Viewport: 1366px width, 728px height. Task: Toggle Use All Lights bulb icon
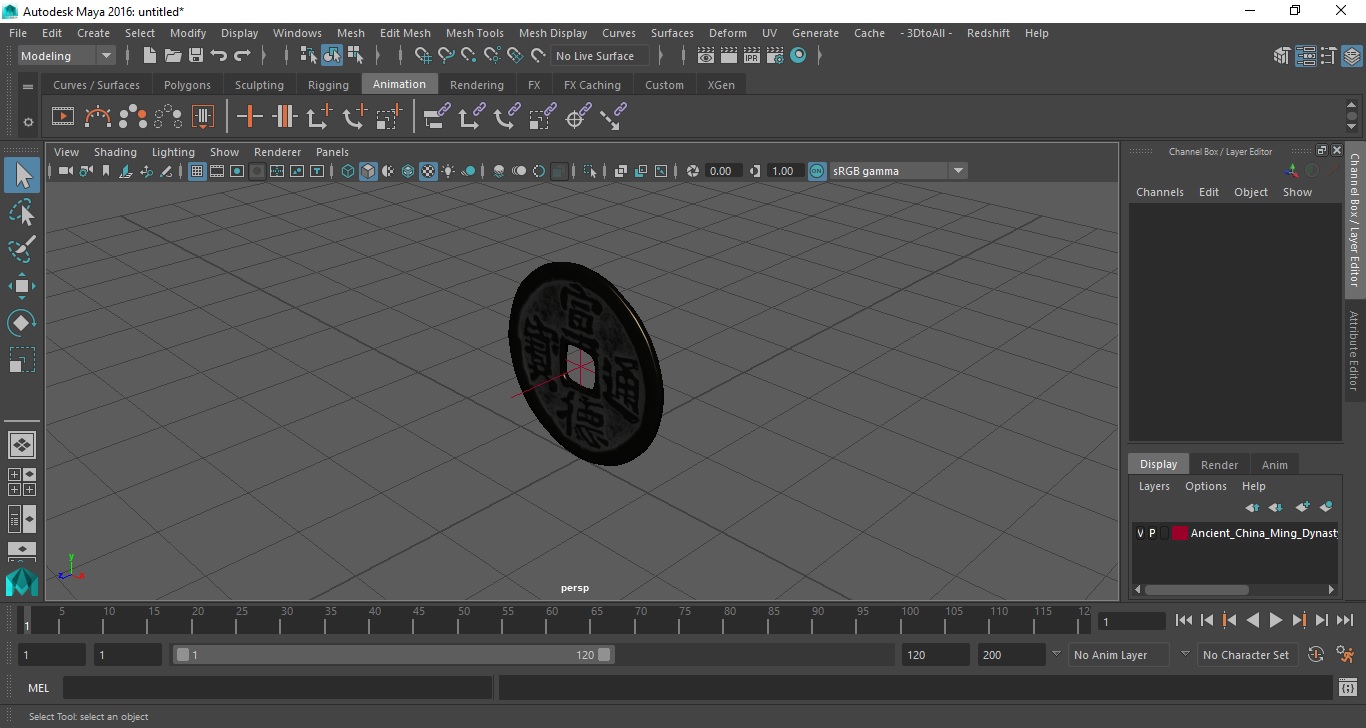point(448,171)
